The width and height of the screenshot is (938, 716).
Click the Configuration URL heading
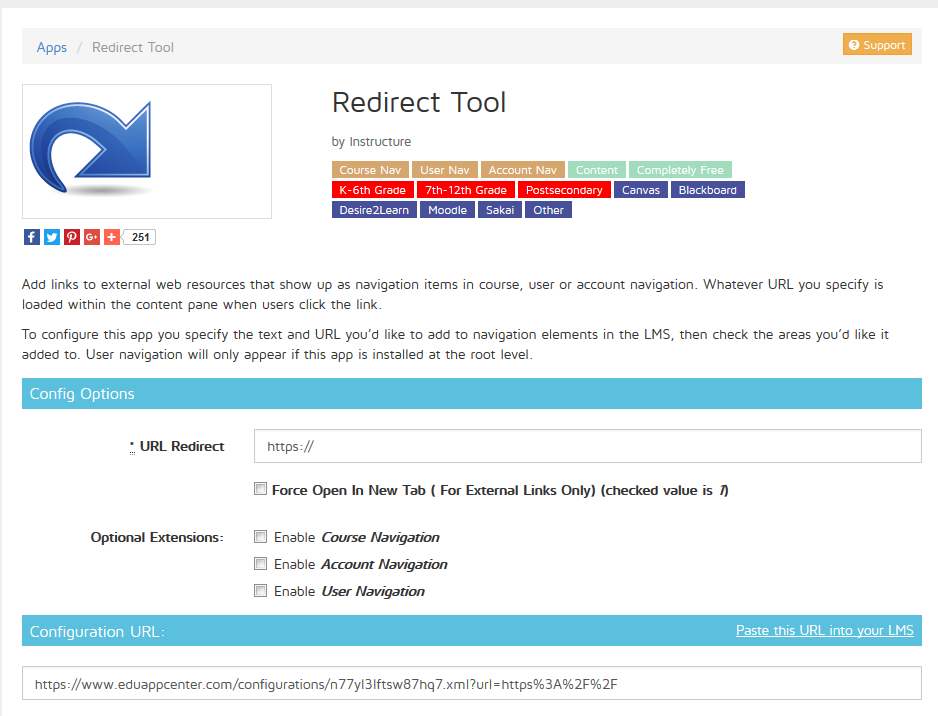pos(97,632)
